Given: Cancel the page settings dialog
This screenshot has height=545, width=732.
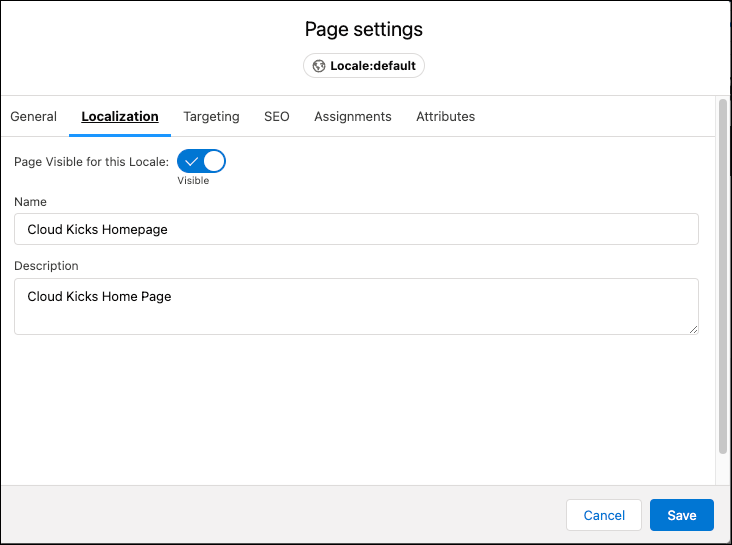Looking at the screenshot, I should pyautogui.click(x=604, y=515).
